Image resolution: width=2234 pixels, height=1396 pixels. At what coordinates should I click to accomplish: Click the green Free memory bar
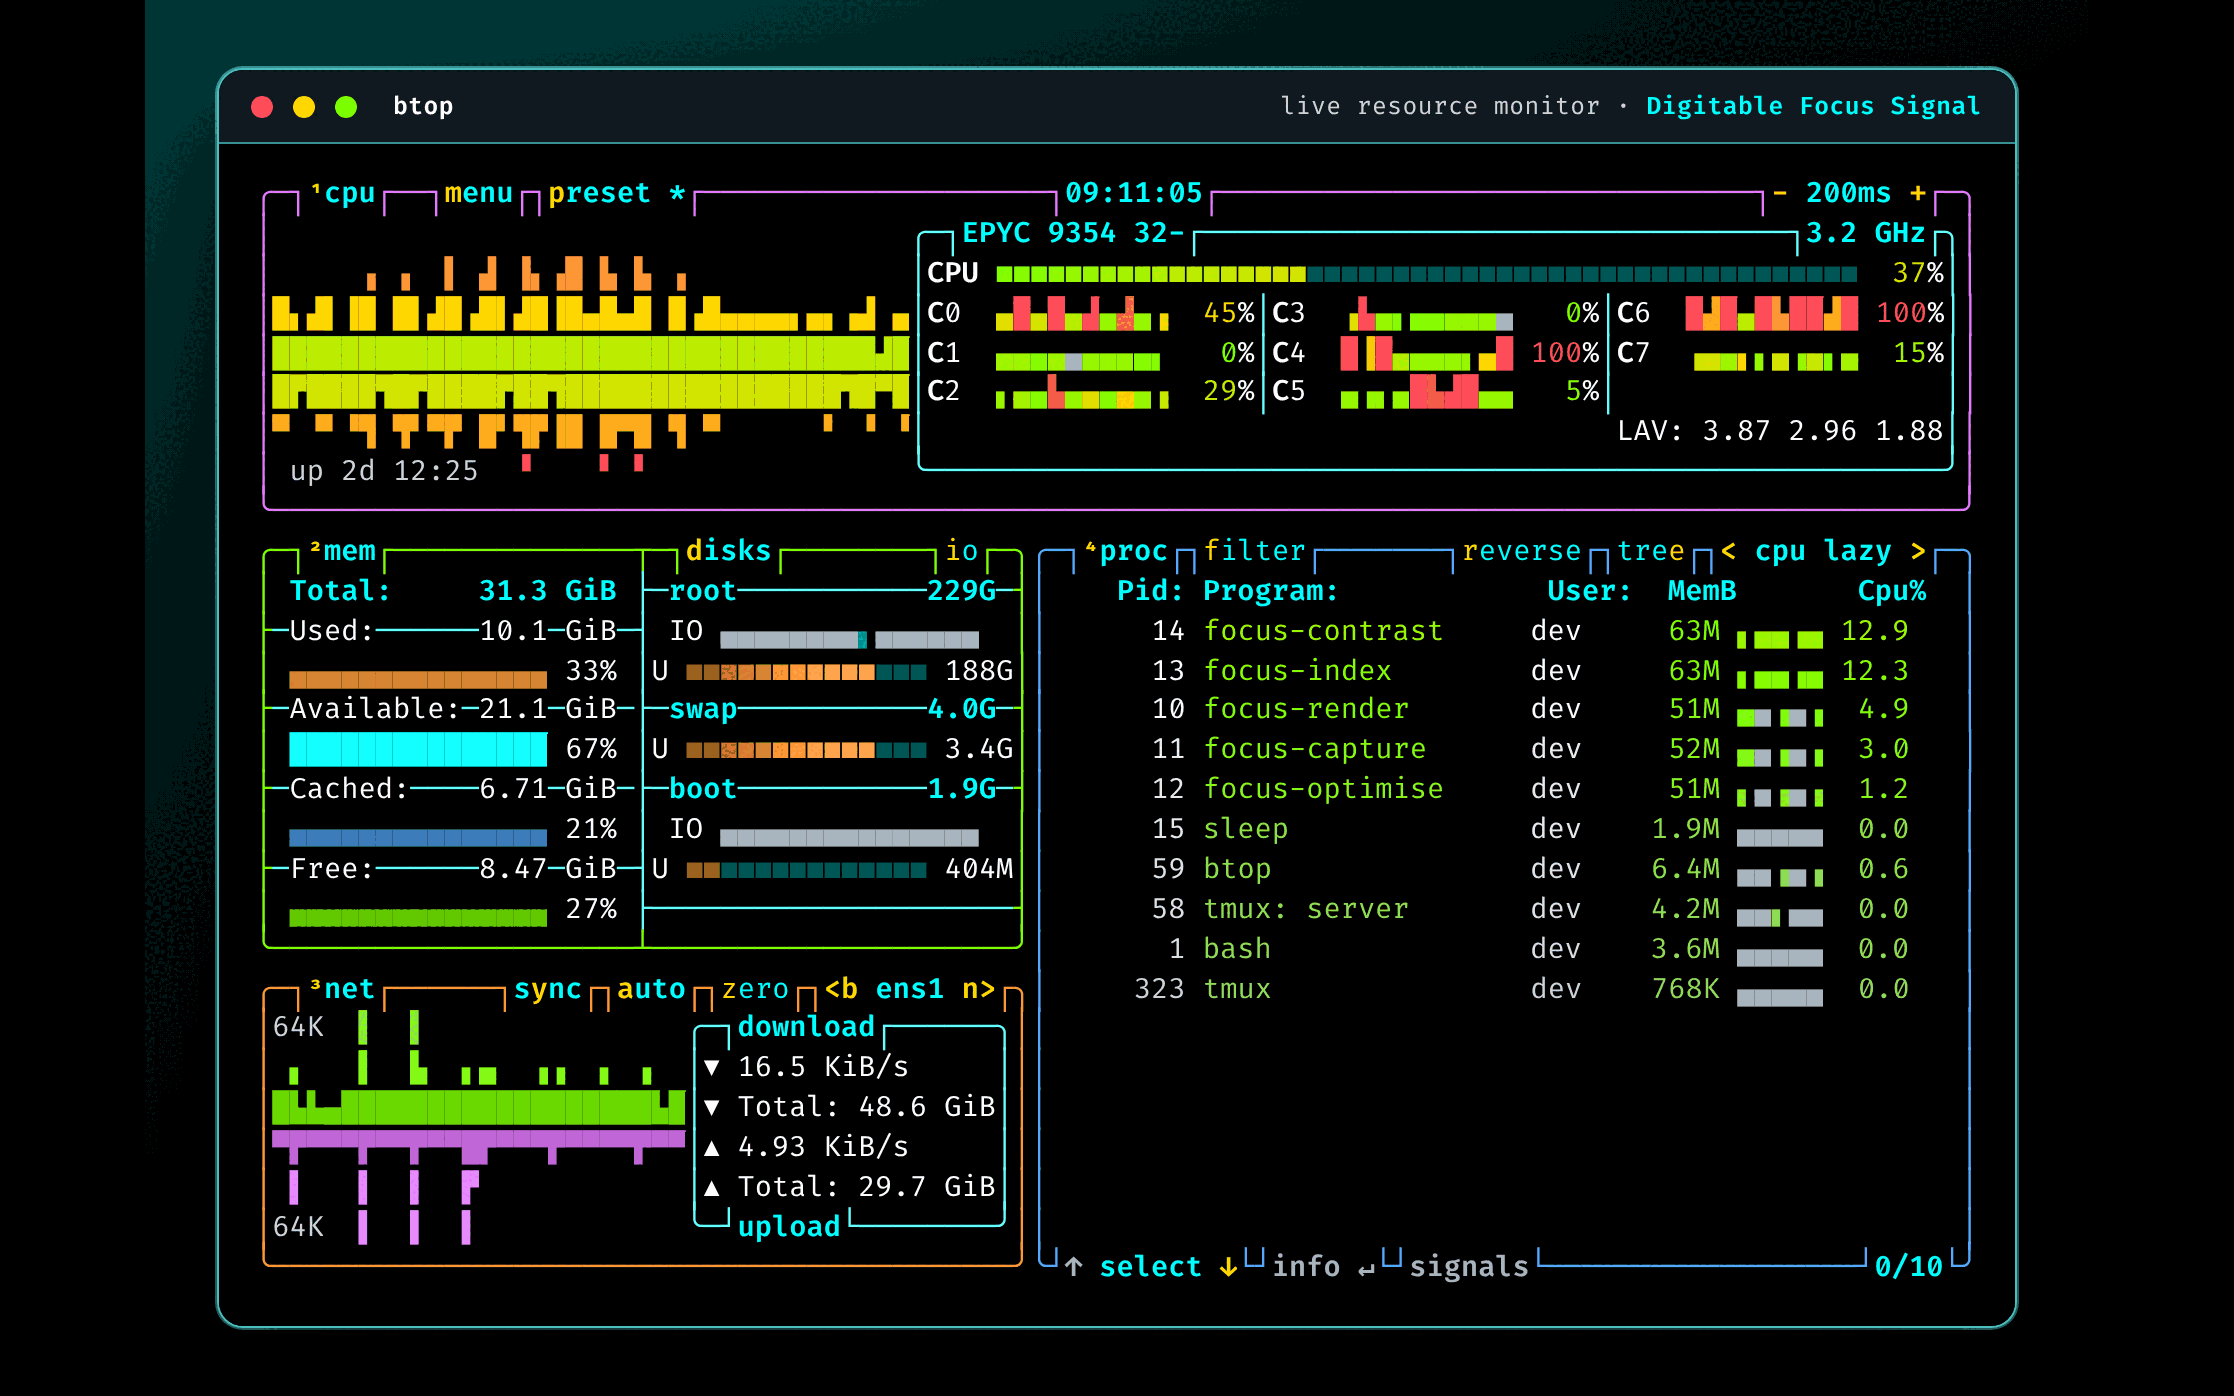pos(418,918)
